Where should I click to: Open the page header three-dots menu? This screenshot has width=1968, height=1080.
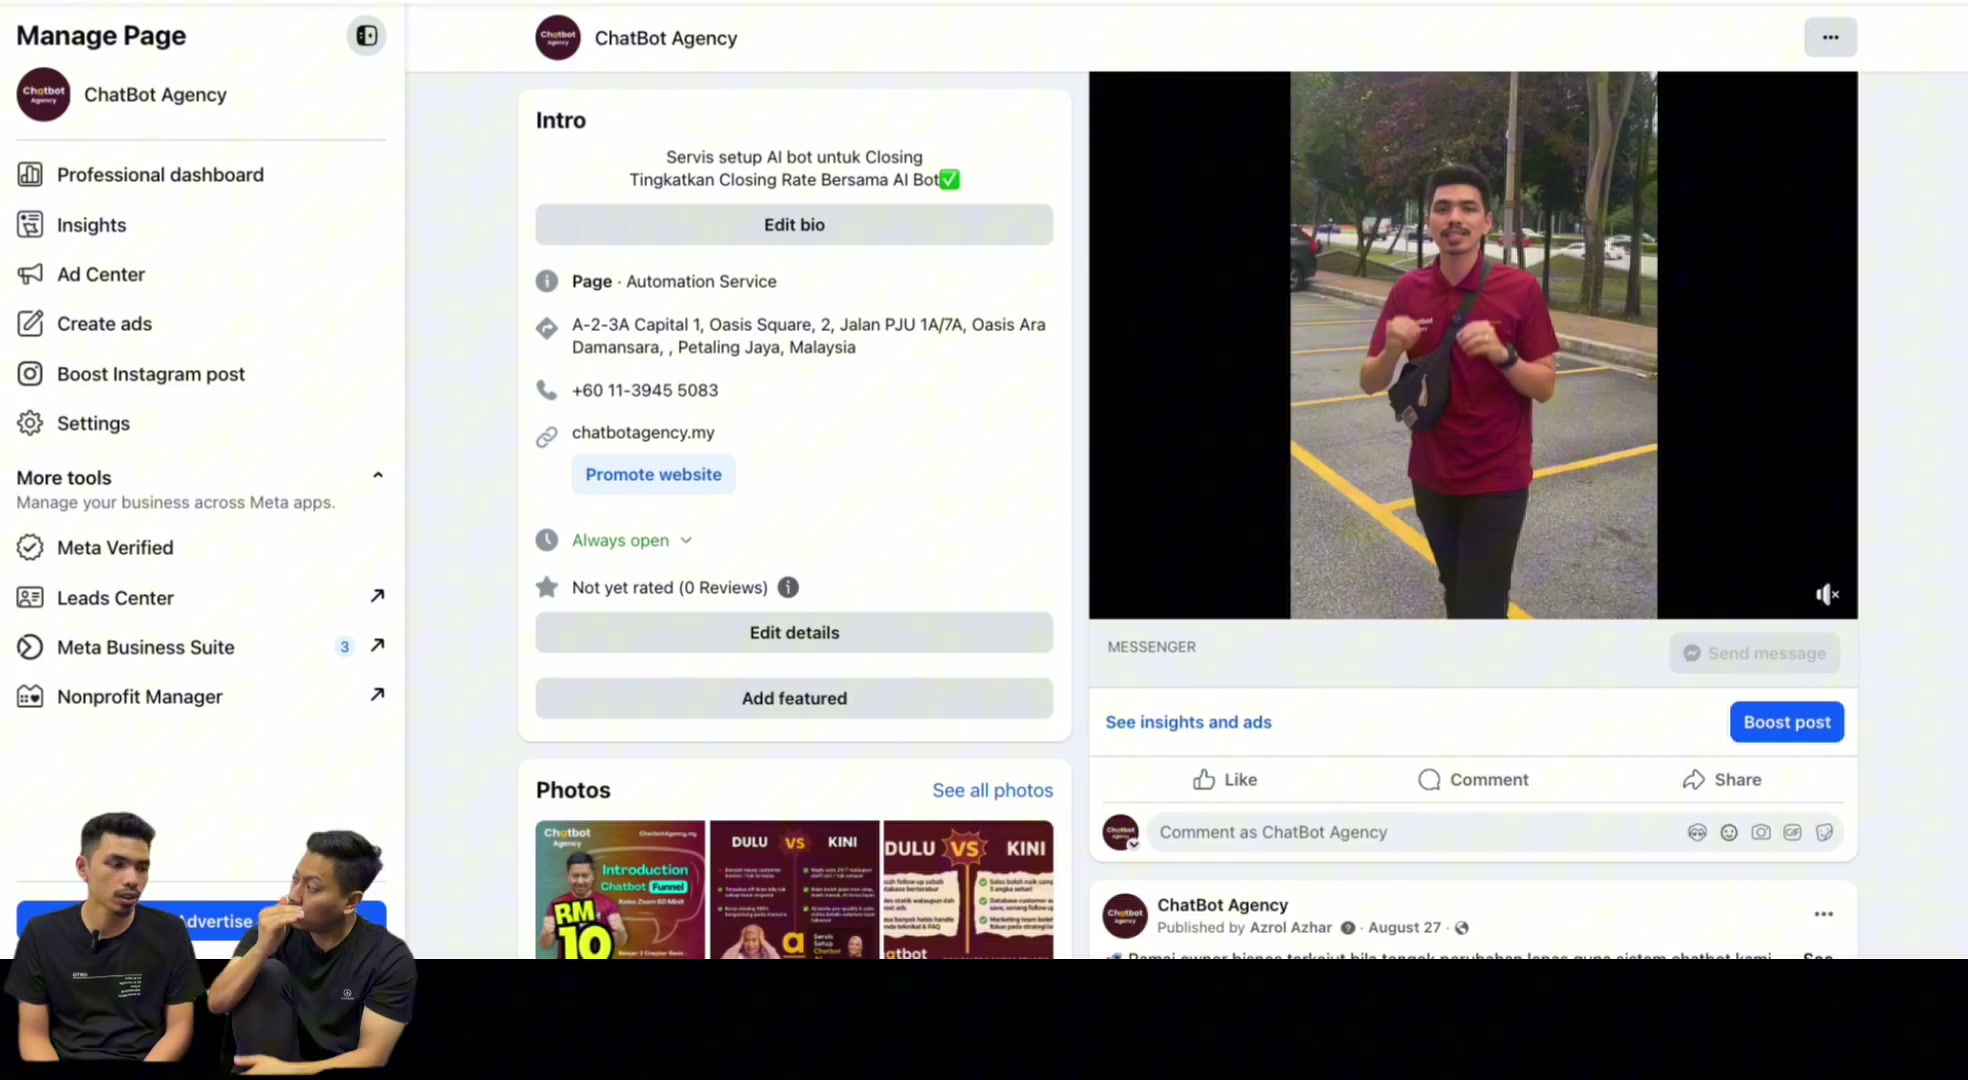pos(1830,38)
